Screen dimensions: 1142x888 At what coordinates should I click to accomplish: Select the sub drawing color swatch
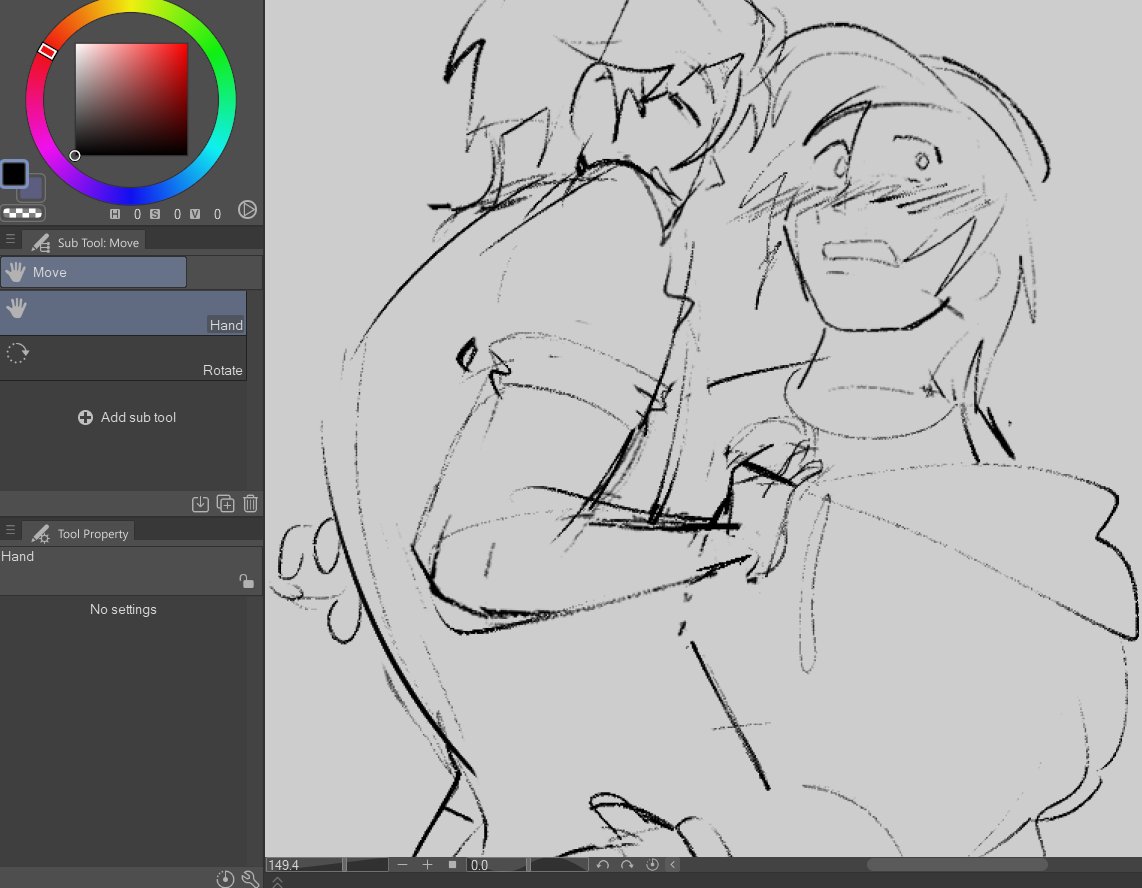point(35,191)
